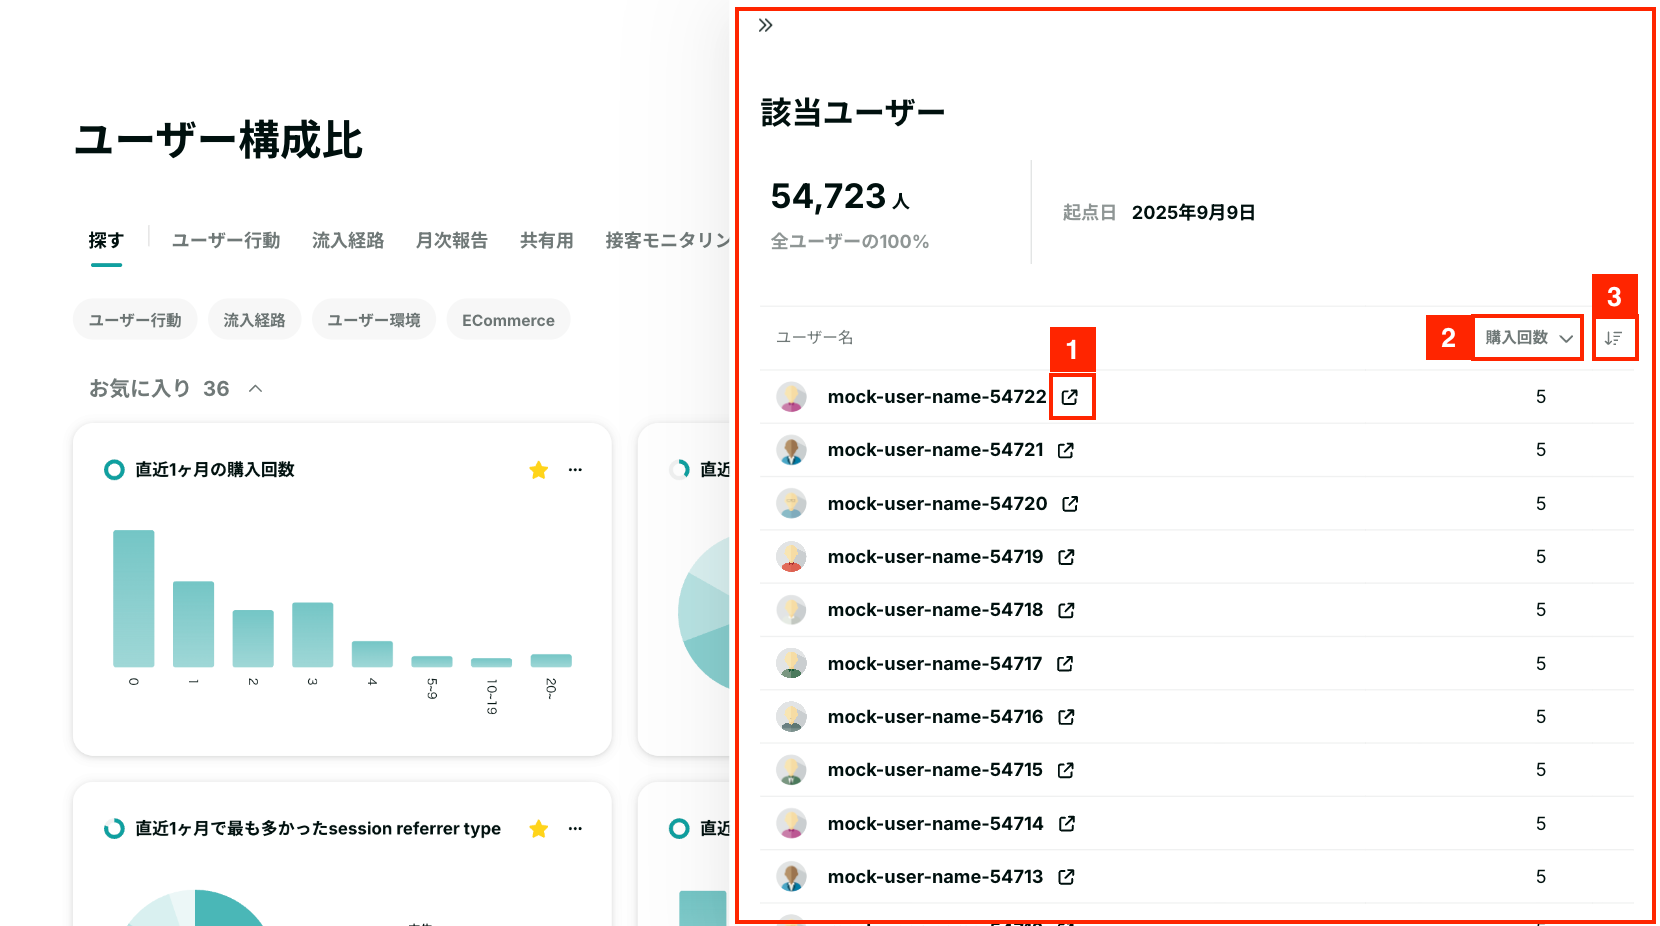Image resolution: width=1660 pixels, height=926 pixels.
Task: Click avatar of mock-user-name-54714
Action: [x=792, y=824]
